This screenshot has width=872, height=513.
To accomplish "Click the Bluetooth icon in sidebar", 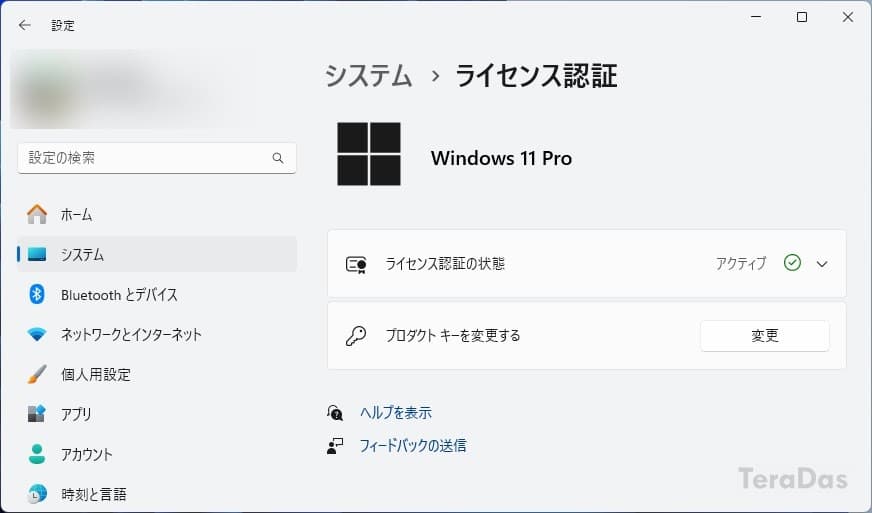I will coord(37,294).
